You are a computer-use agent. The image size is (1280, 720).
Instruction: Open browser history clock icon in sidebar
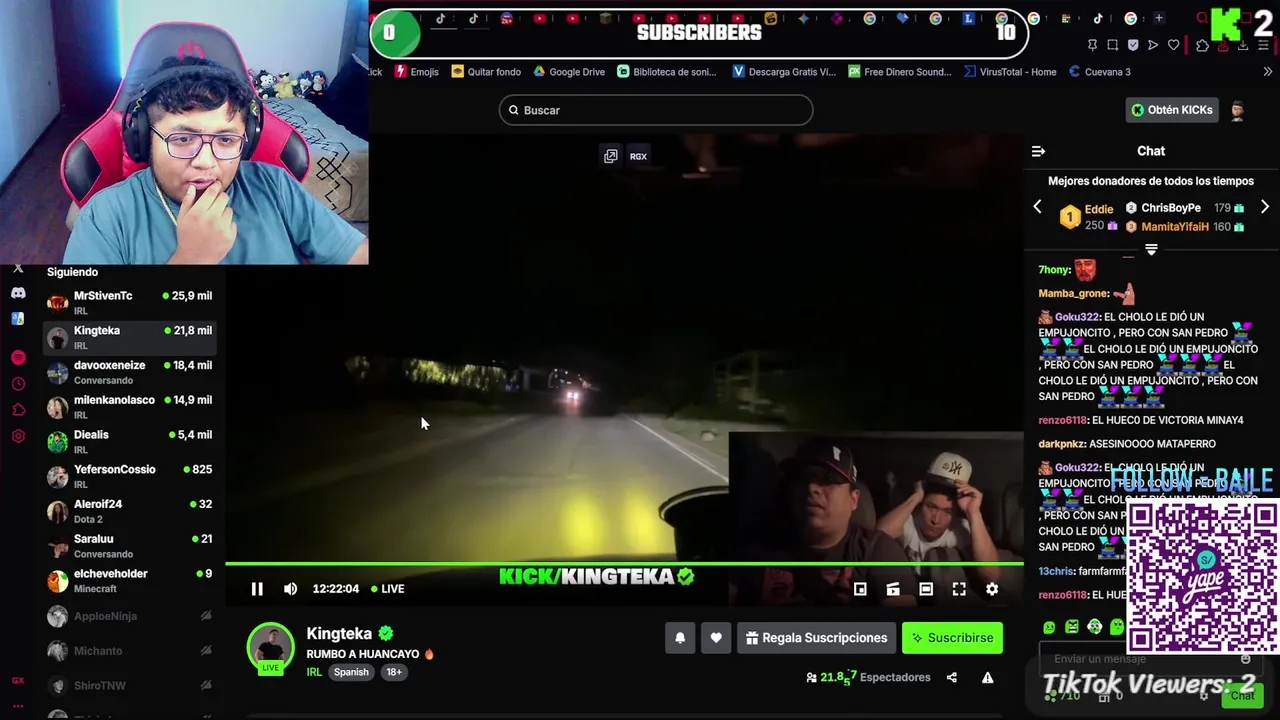click(18, 384)
